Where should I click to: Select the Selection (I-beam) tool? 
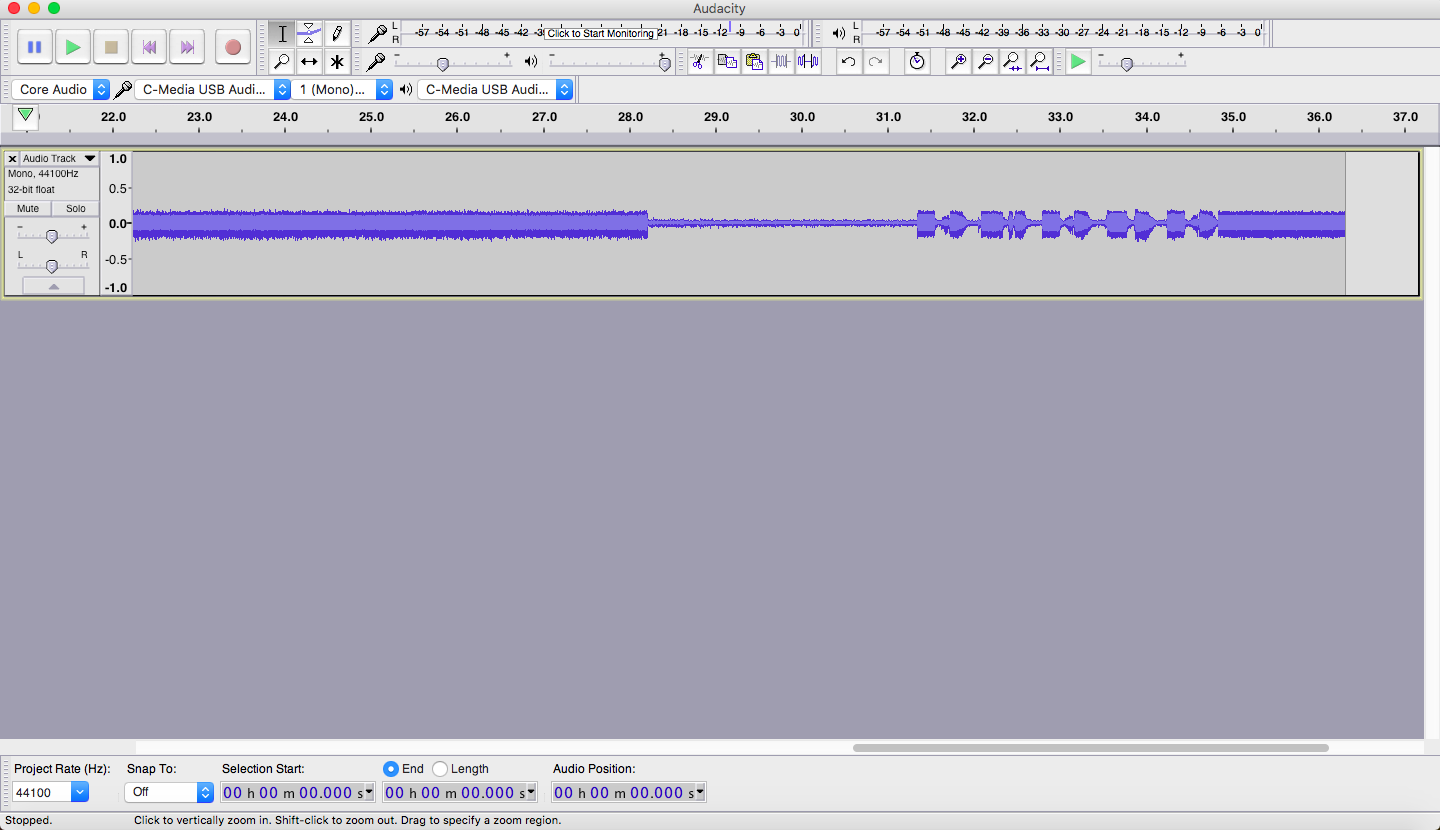tap(282, 34)
